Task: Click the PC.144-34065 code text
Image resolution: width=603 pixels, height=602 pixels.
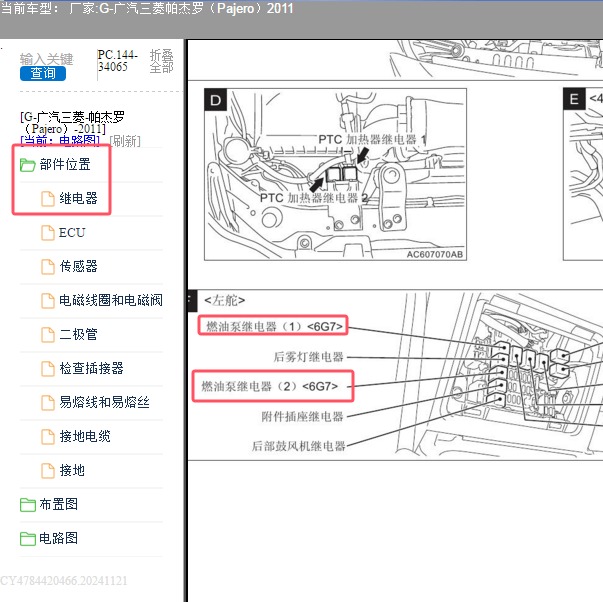Action: 117,60
